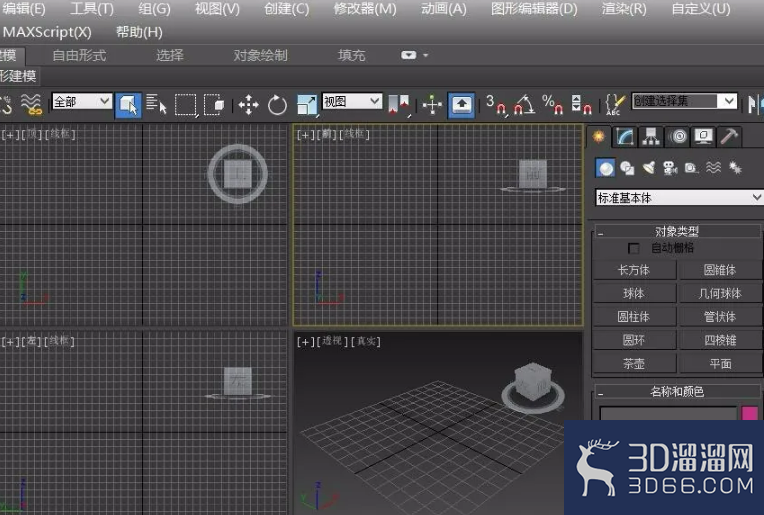Open the magenta object color swatch
Image resolution: width=764 pixels, height=515 pixels.
[749, 413]
